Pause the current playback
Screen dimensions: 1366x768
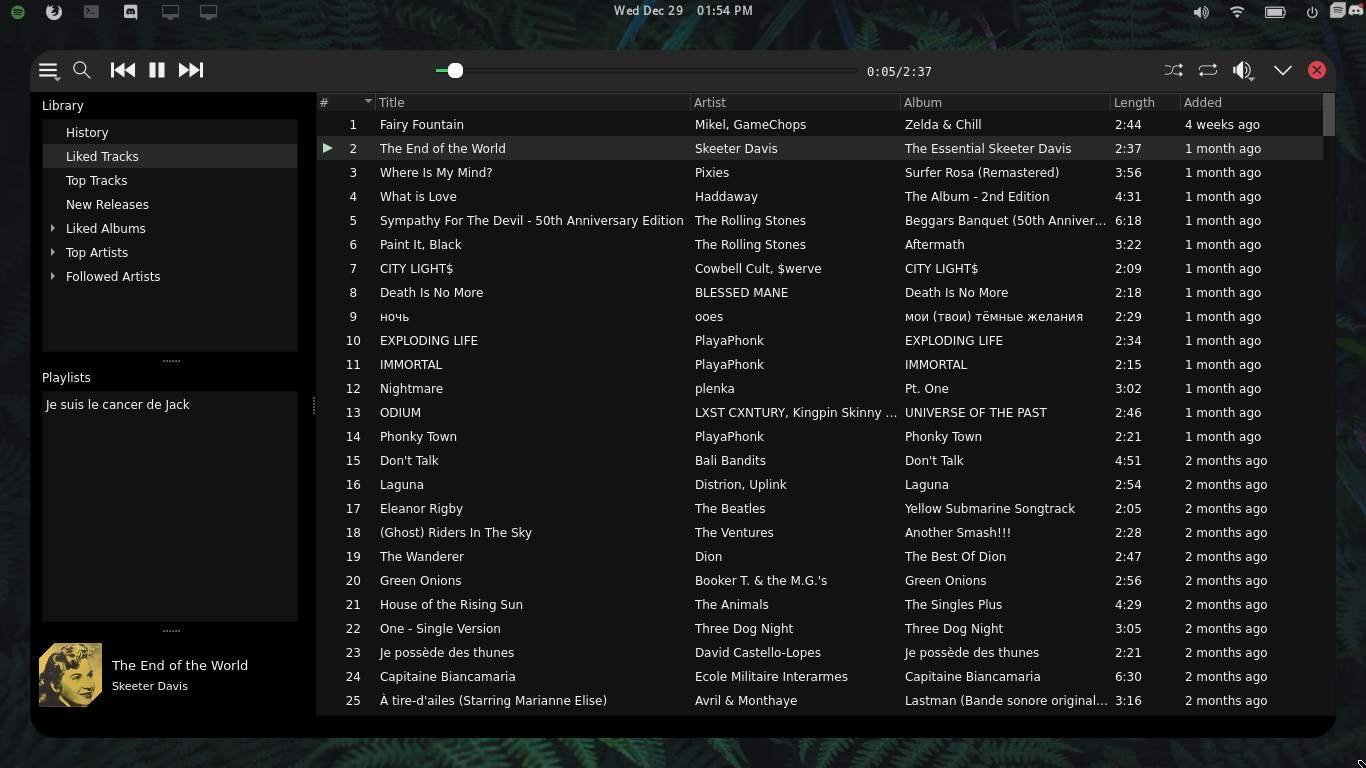coord(157,70)
